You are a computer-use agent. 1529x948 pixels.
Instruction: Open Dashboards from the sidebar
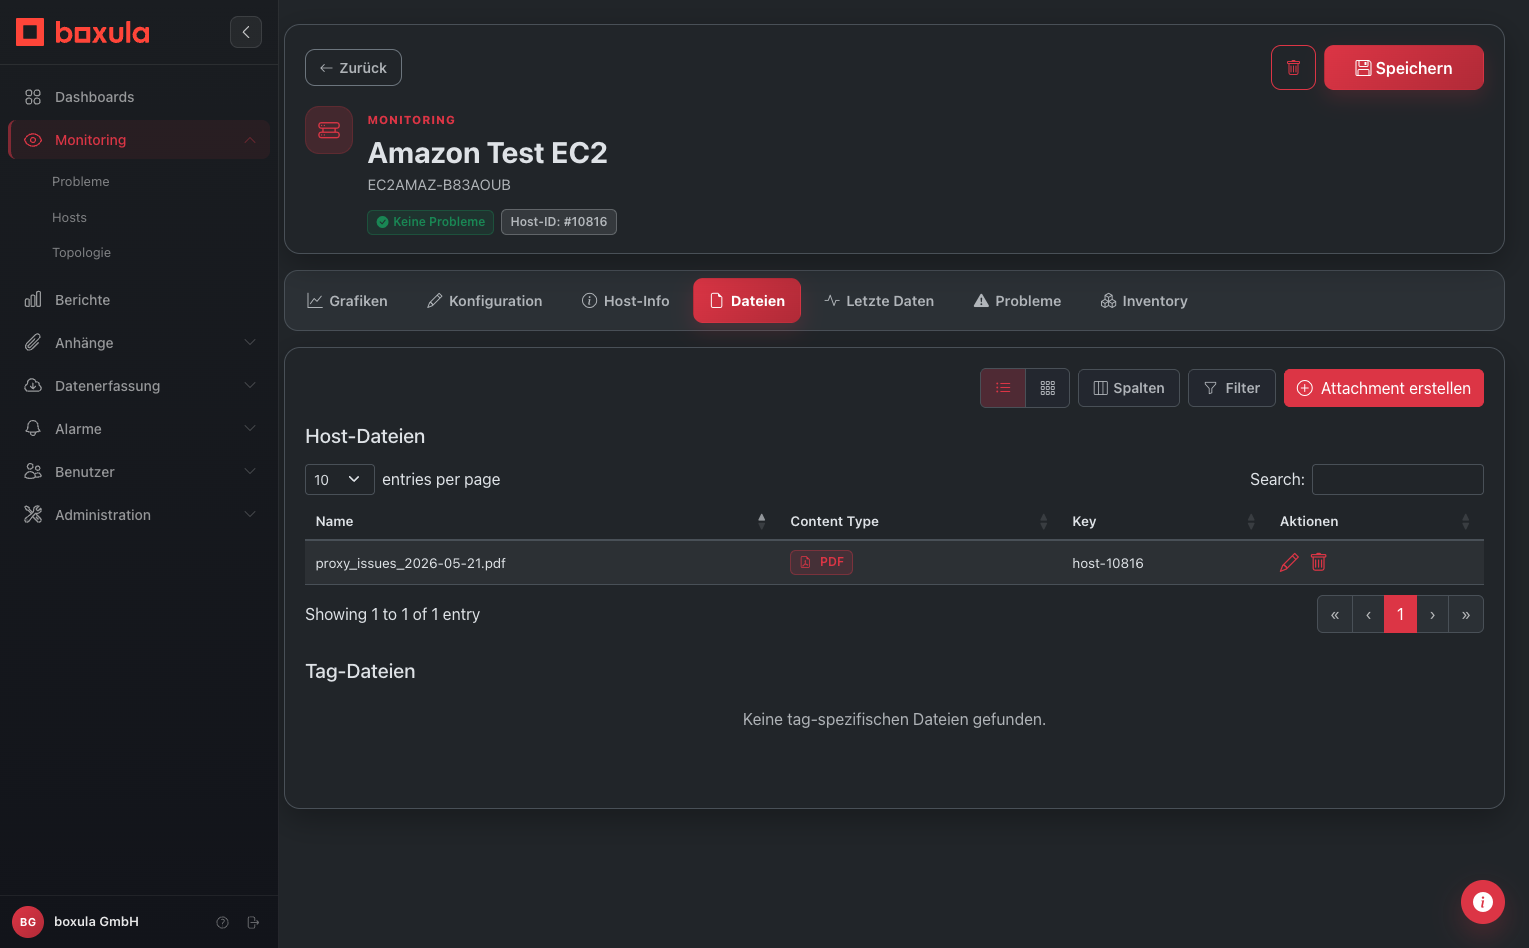pos(139,97)
